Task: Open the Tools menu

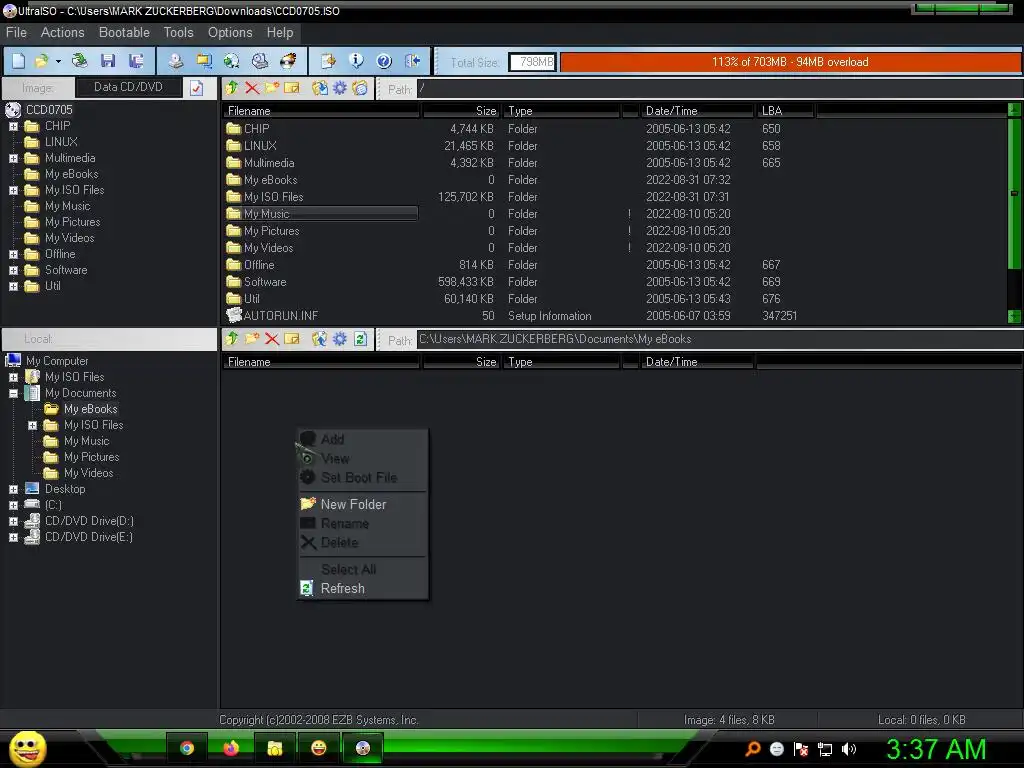Action: coord(178,33)
